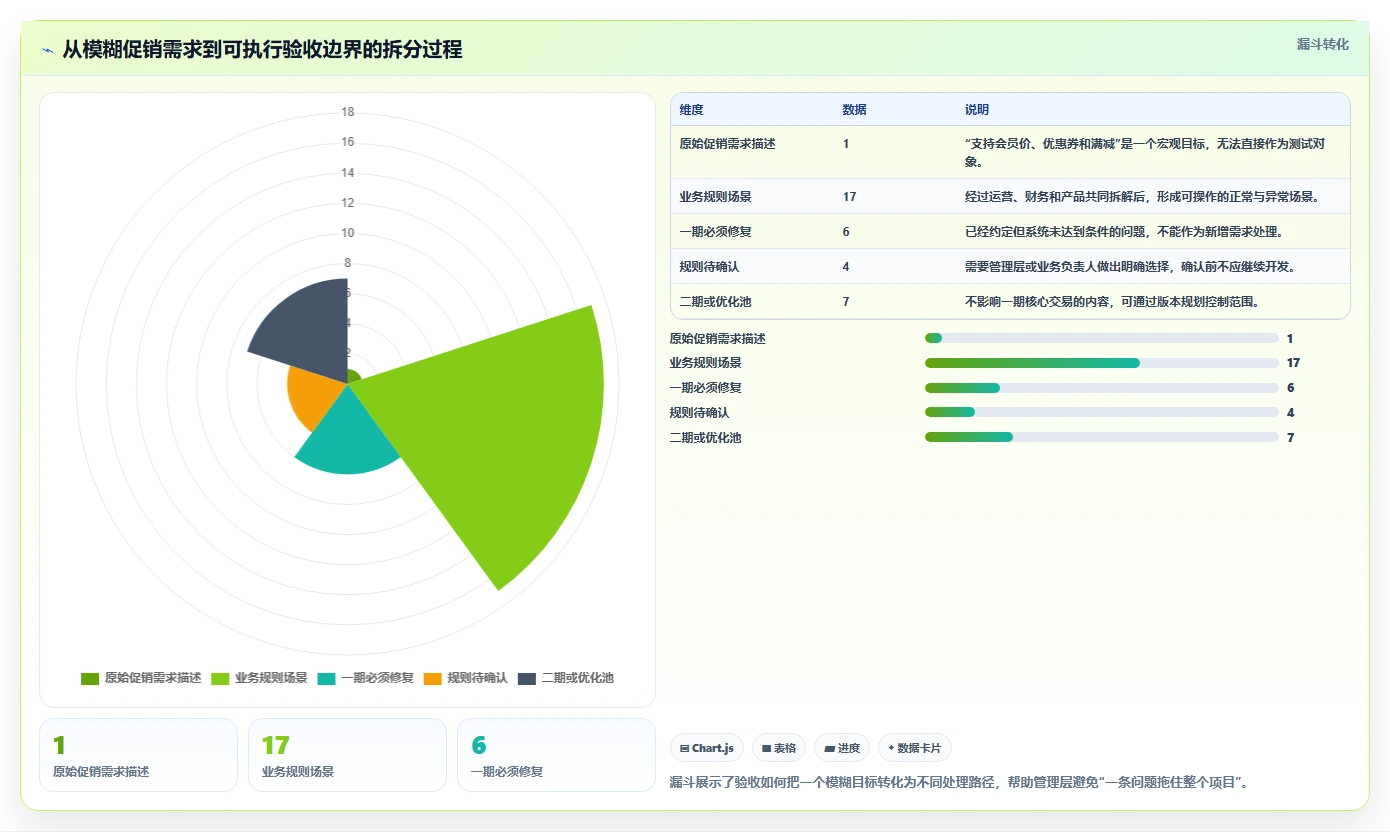This screenshot has height=832, width=1390.
Task: Click the data value 7 in table
Action: click(x=846, y=302)
